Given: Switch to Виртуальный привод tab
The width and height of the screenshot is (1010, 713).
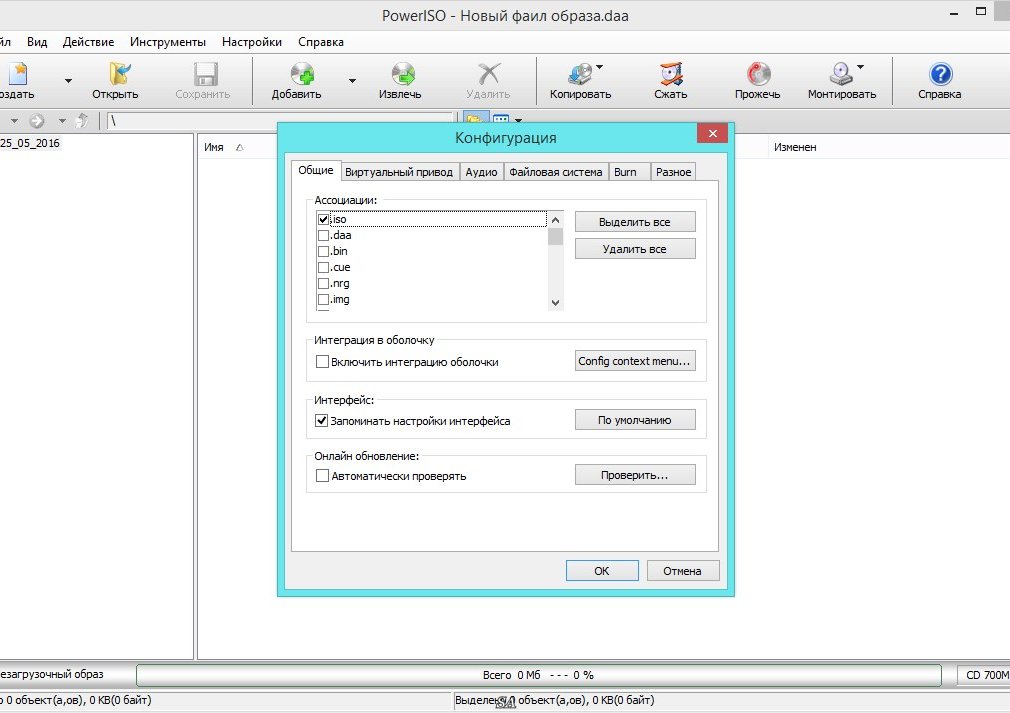Looking at the screenshot, I should [399, 172].
